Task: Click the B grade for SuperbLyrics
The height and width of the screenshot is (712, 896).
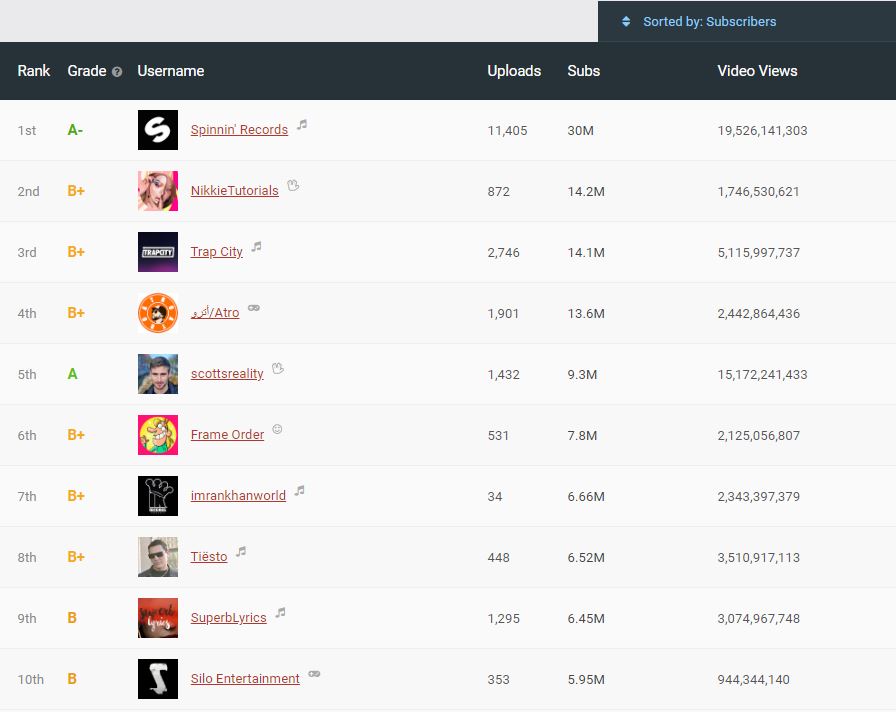Action: click(72, 618)
